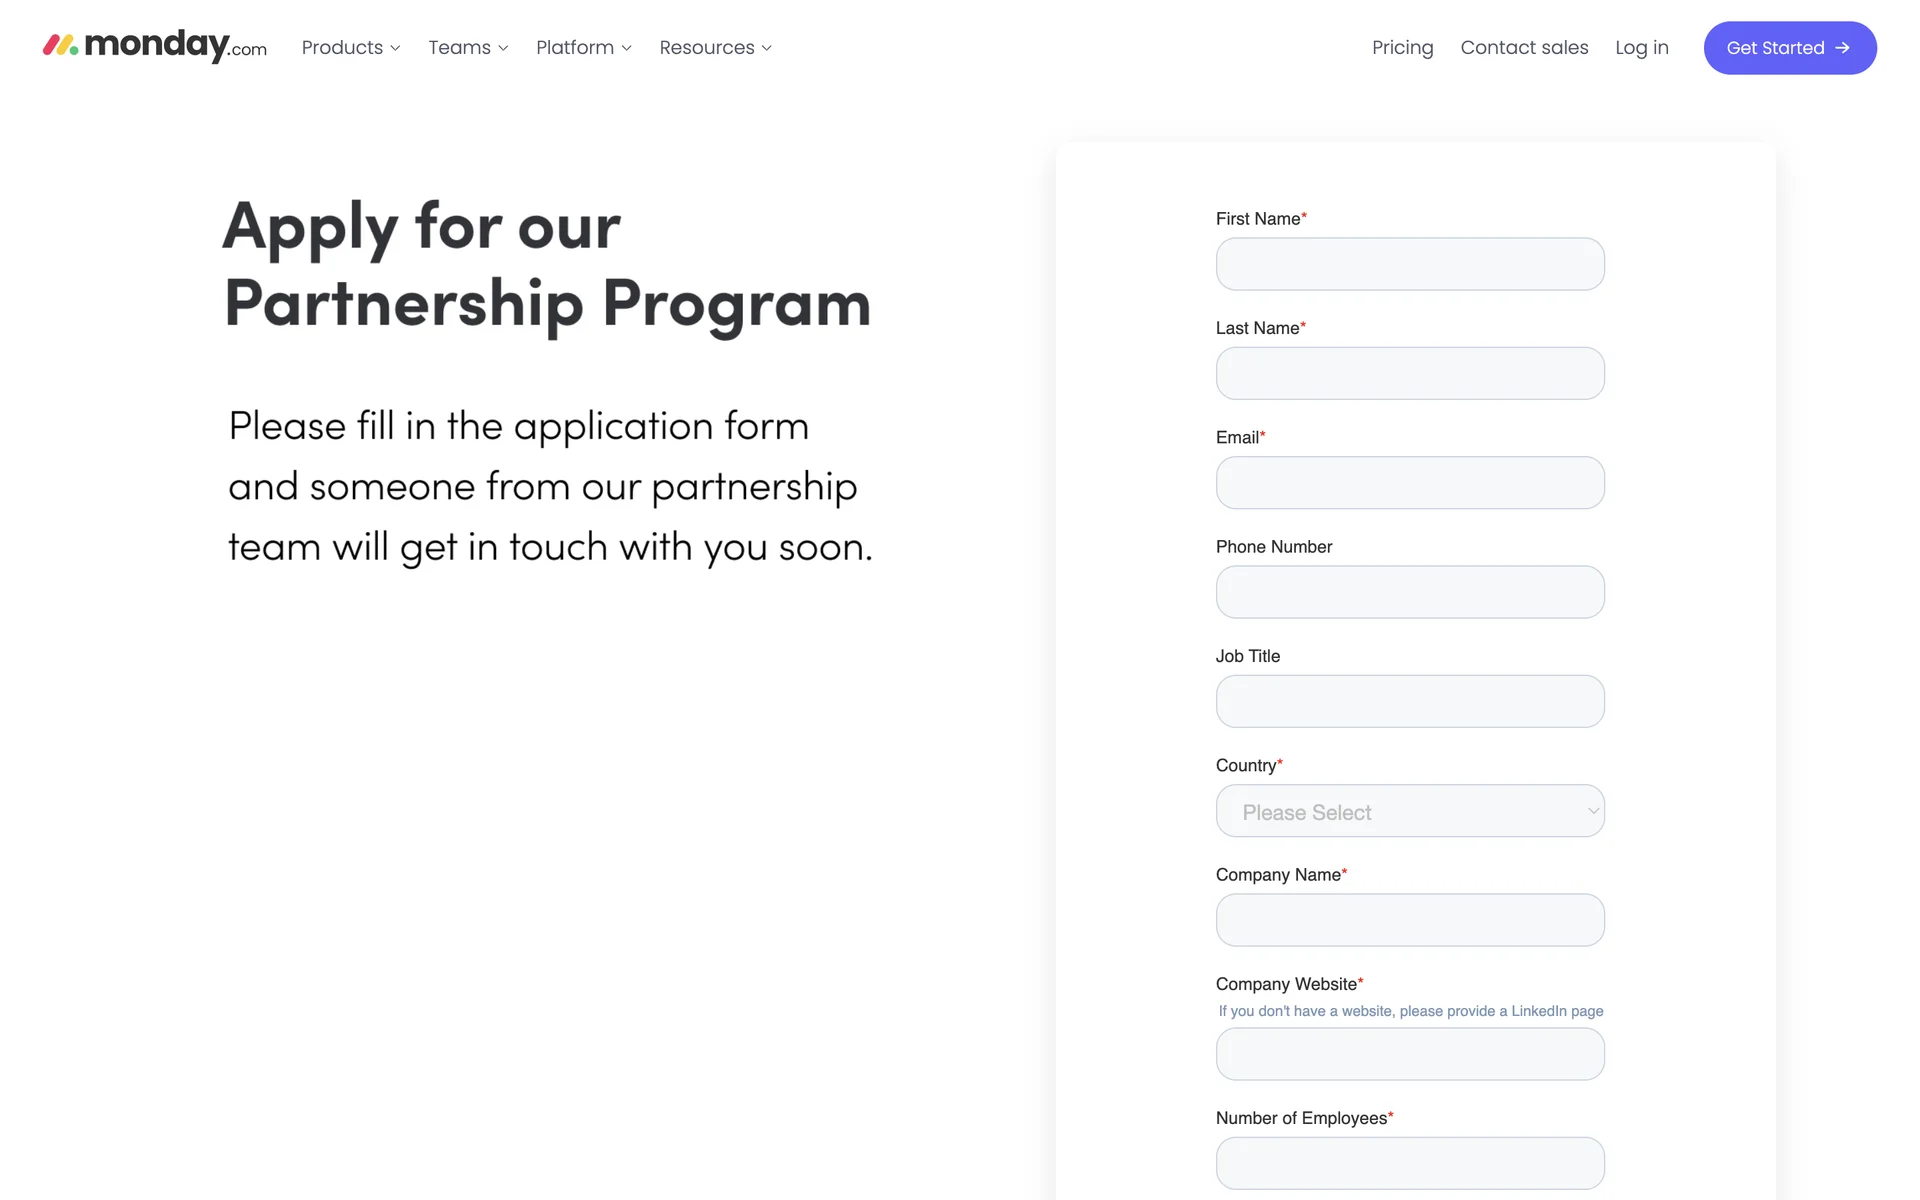Screen dimensions: 1920x1200
Task: Click the monday.com logo
Action: pyautogui.click(x=155, y=46)
